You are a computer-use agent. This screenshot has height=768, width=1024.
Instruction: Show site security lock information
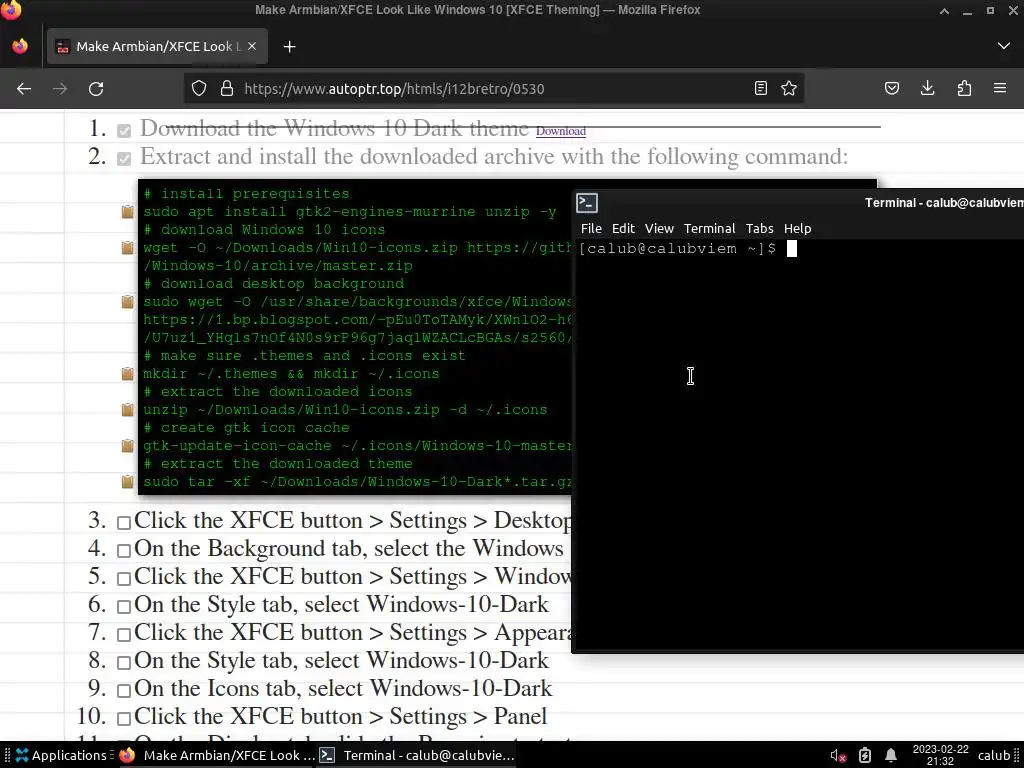227,88
